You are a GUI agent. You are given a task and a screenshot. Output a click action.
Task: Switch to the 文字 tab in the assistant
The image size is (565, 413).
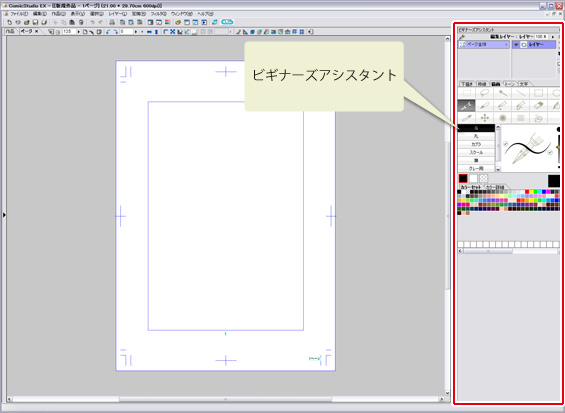[x=524, y=84]
